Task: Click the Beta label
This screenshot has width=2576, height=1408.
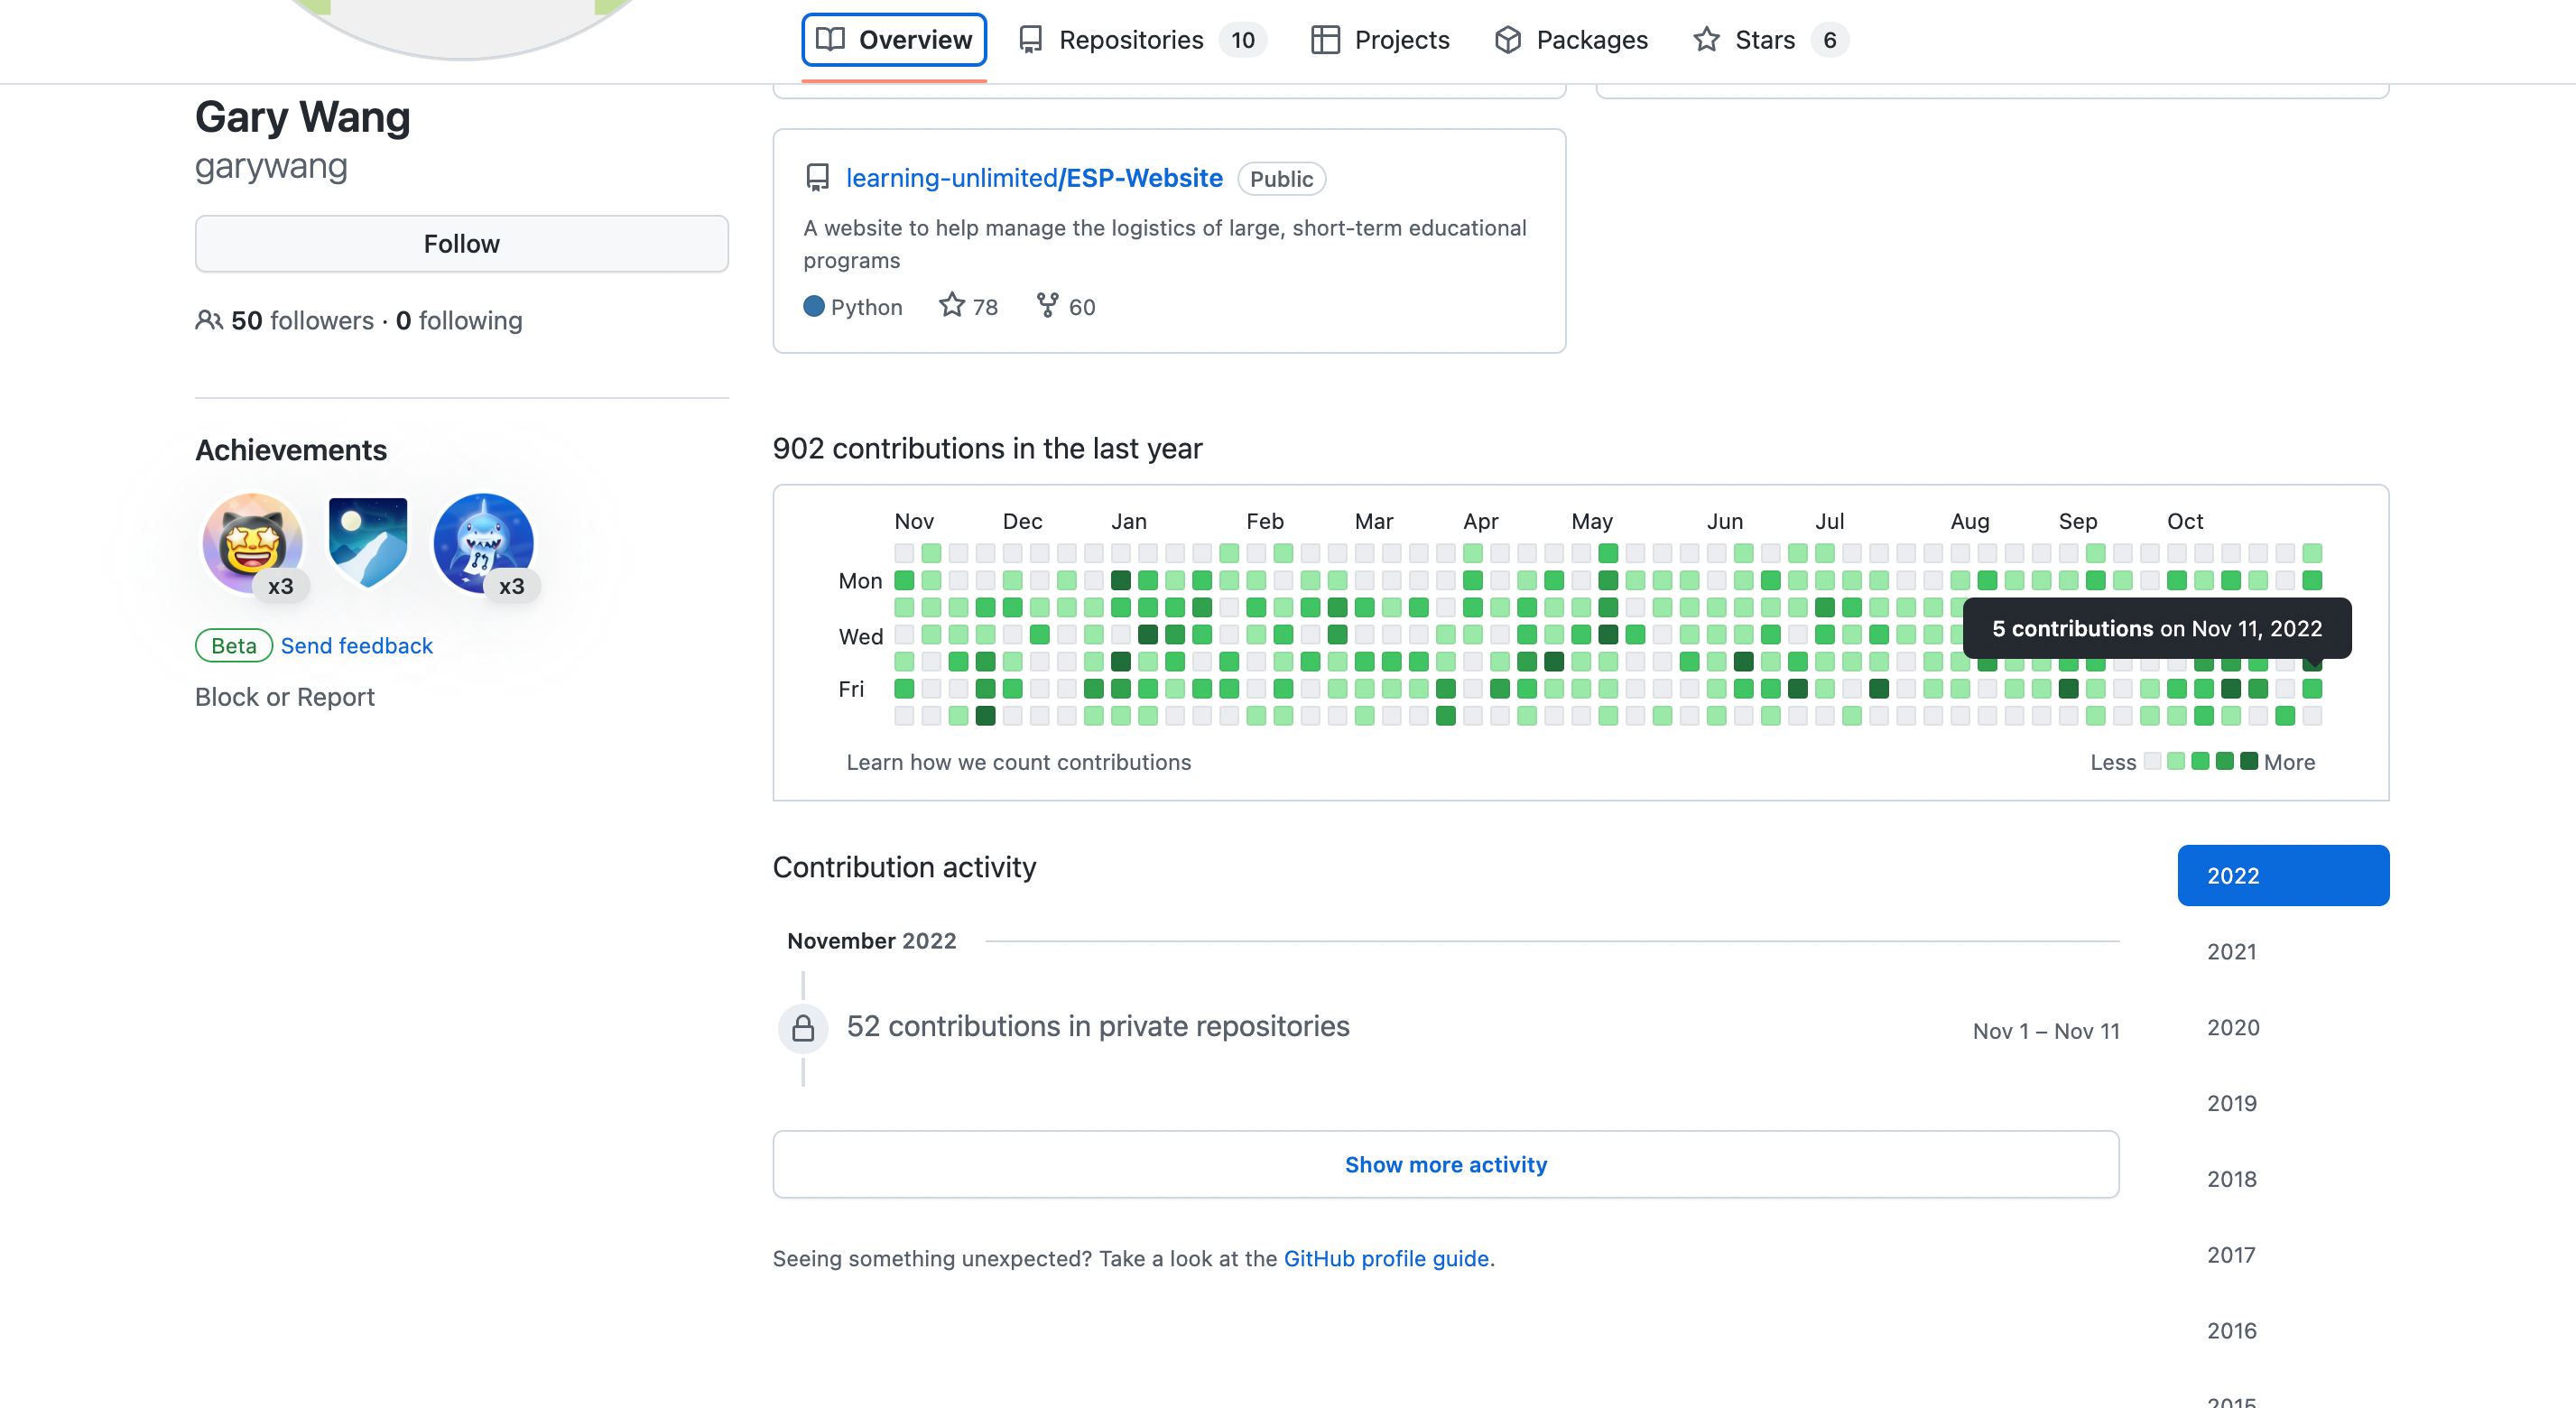Action: point(233,646)
